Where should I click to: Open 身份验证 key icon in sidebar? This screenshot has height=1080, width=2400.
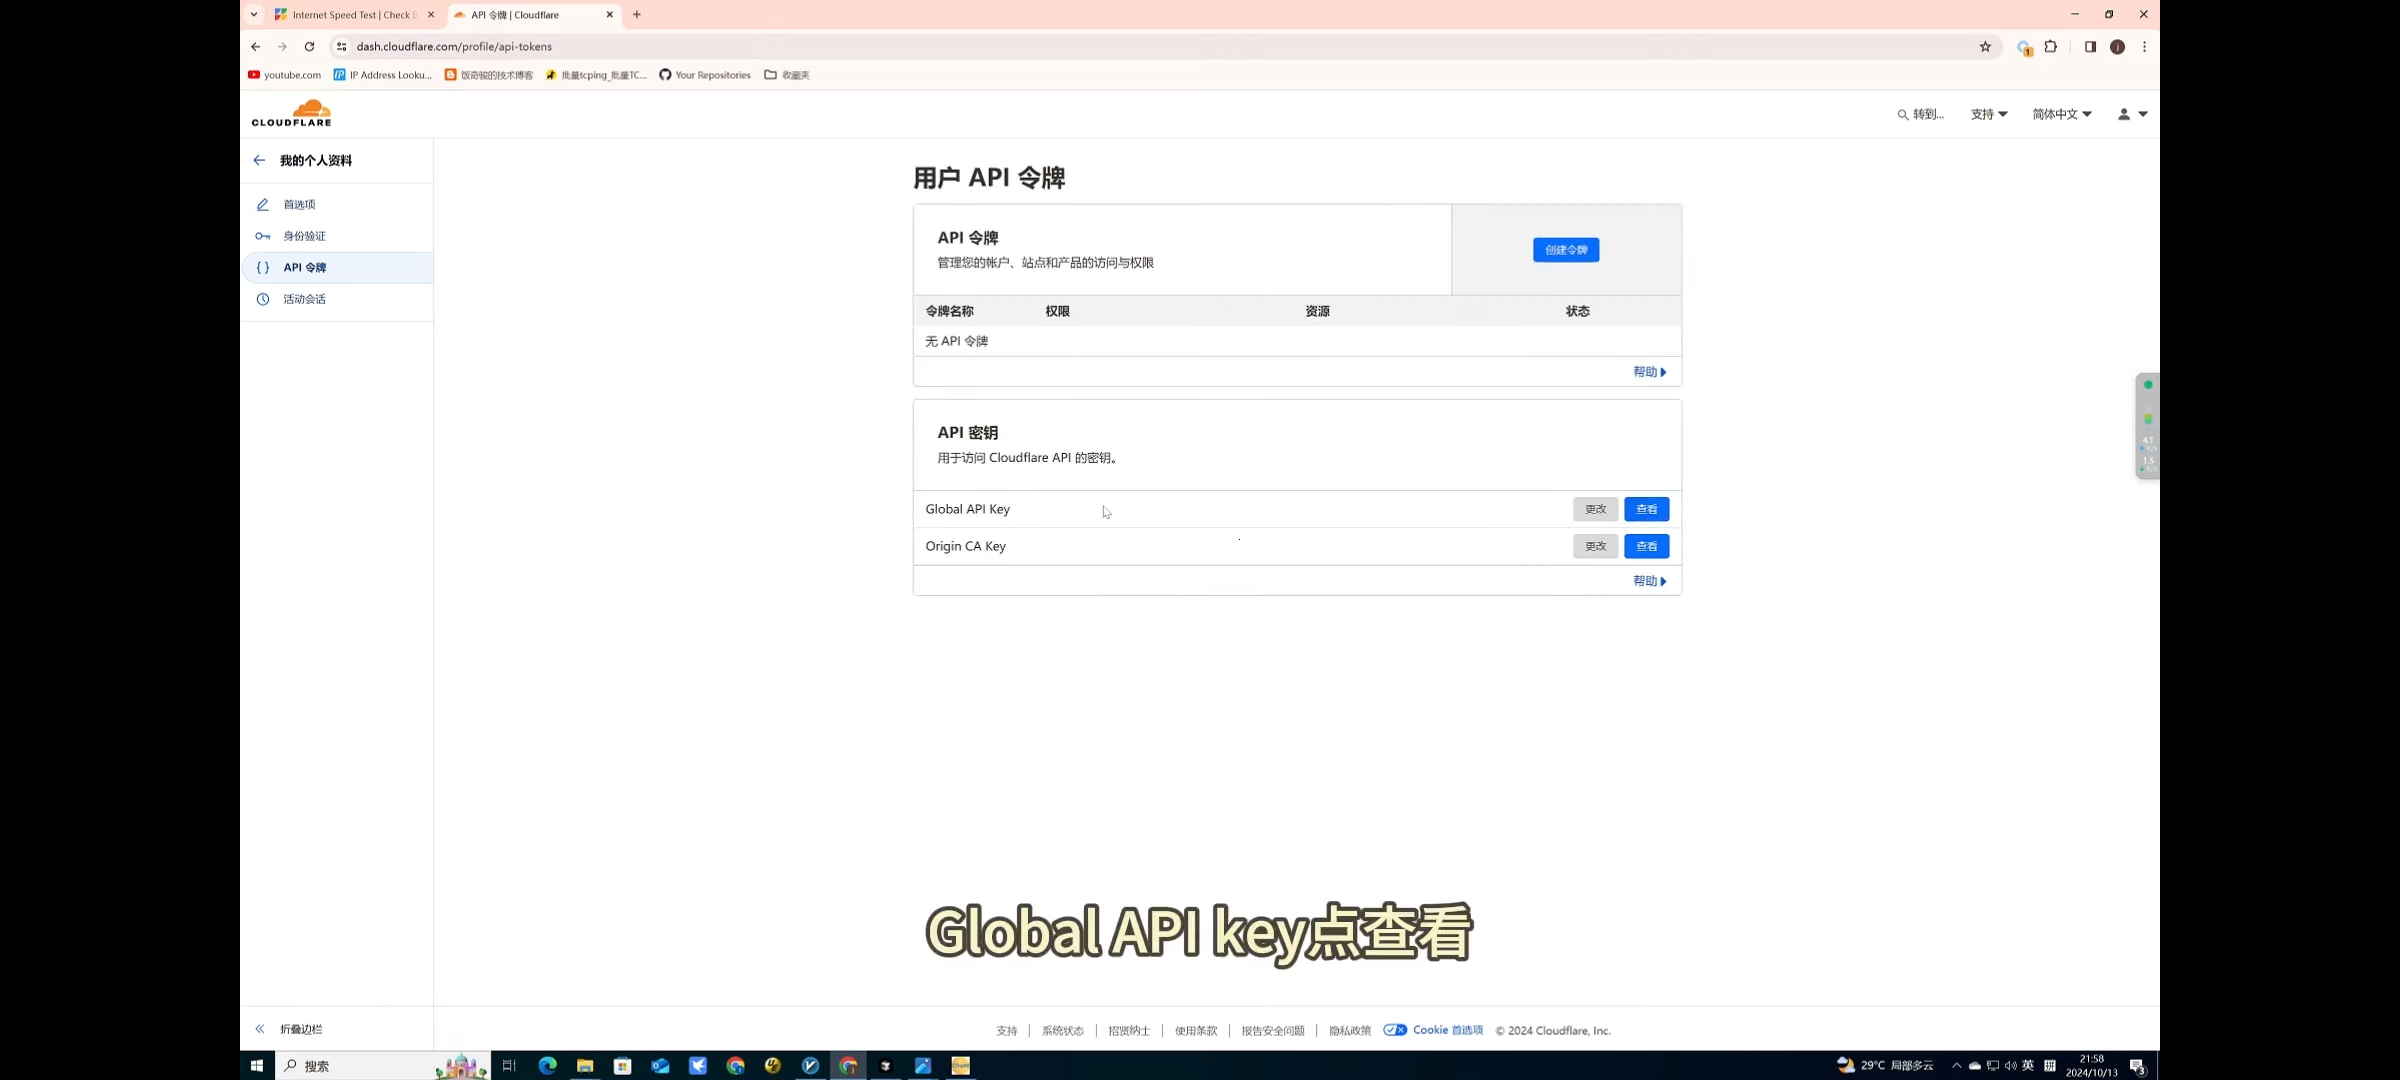pyautogui.click(x=263, y=236)
